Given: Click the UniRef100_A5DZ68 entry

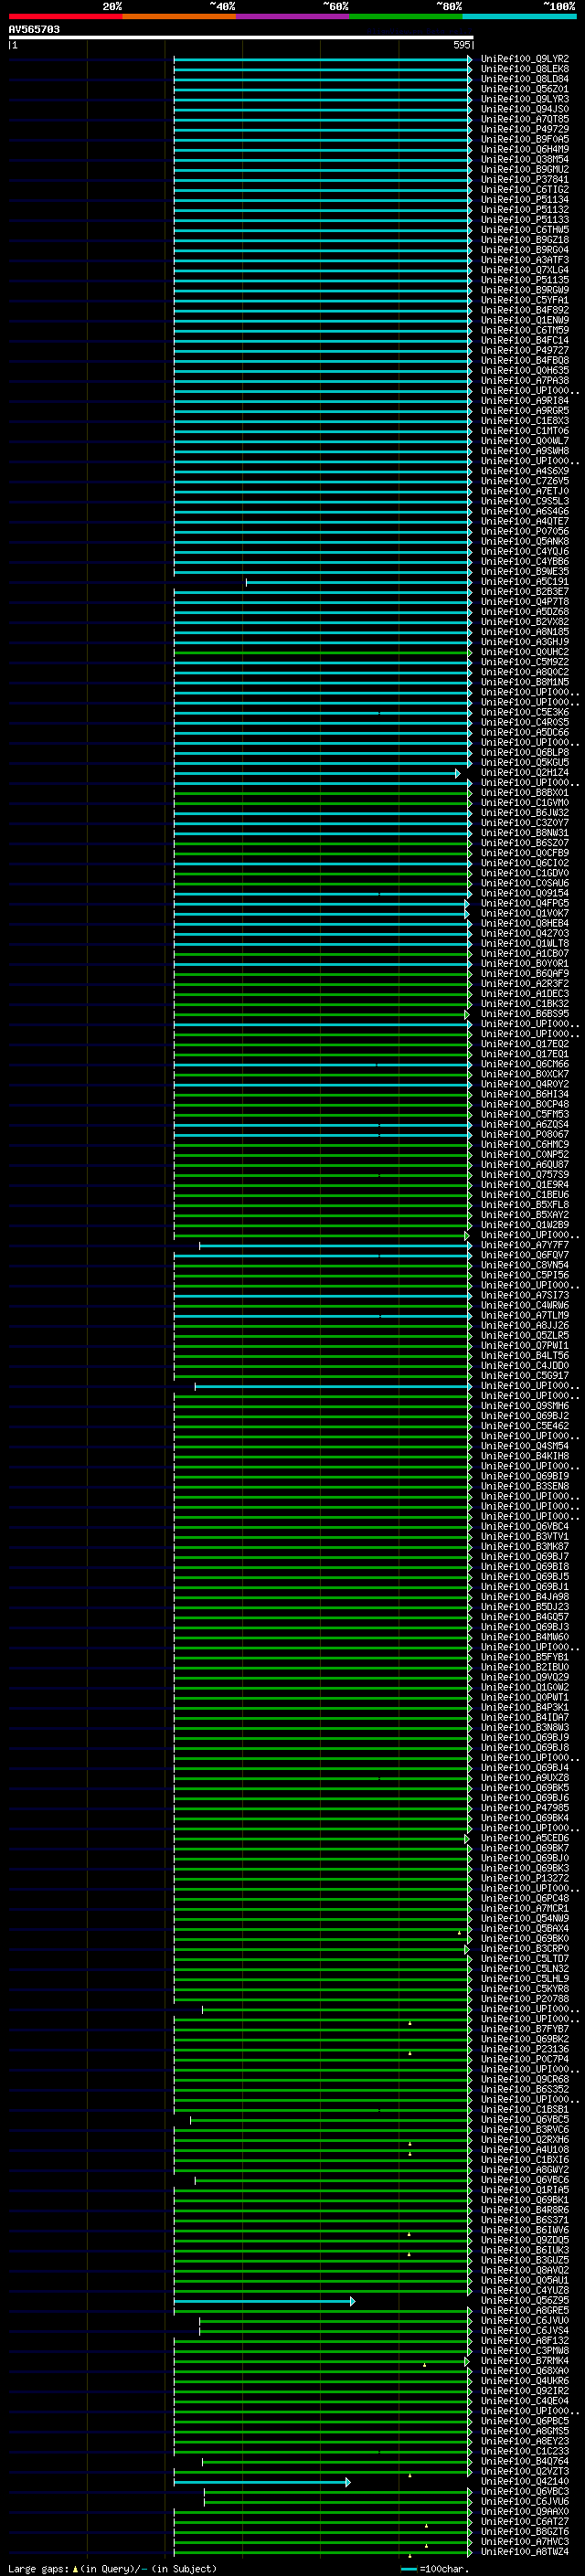Looking at the screenshot, I should tap(524, 612).
